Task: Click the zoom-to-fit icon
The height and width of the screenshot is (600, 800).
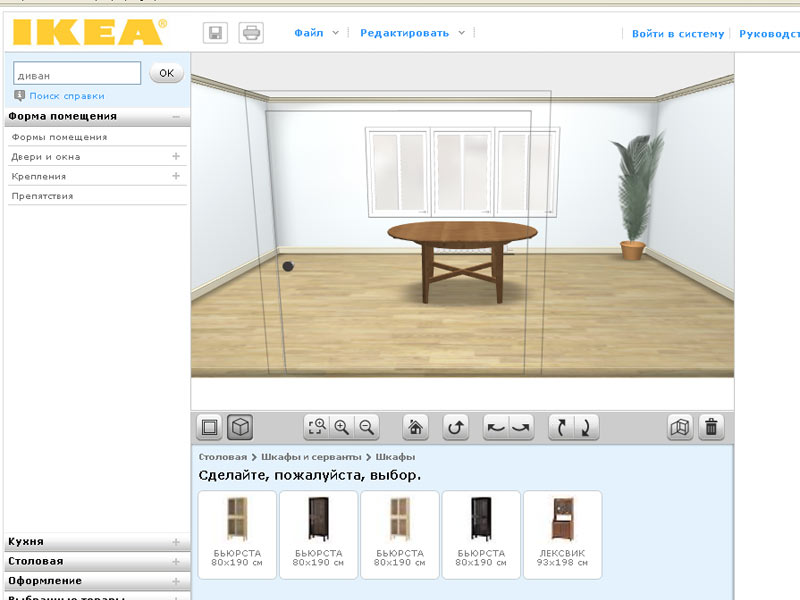Action: tap(317, 427)
